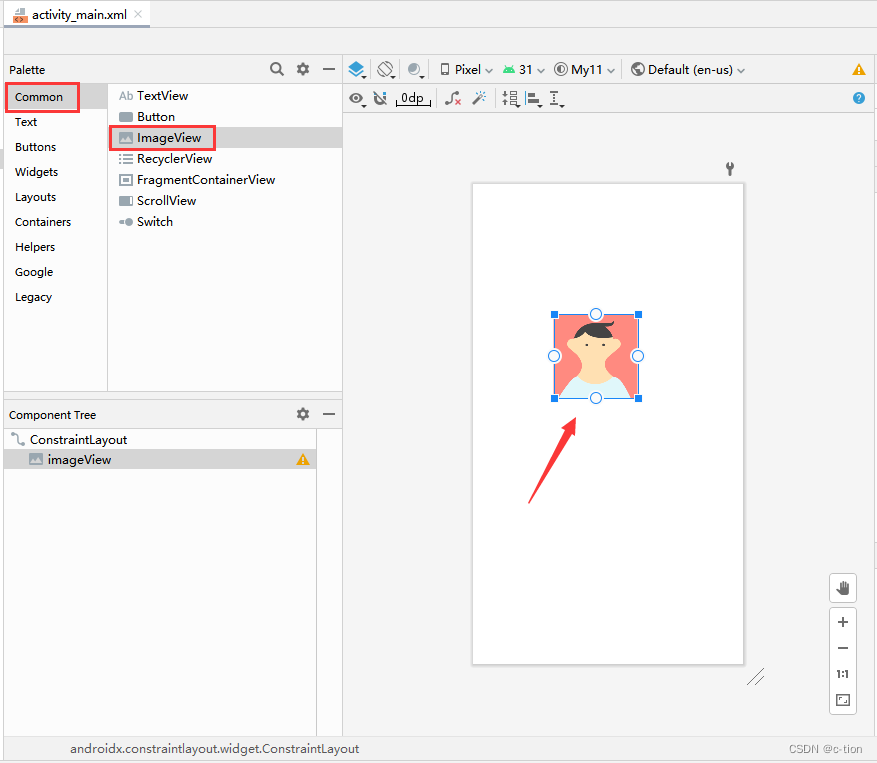The width and height of the screenshot is (877, 763).
Task: Open the design surface layers dropdown
Action: tap(357, 69)
